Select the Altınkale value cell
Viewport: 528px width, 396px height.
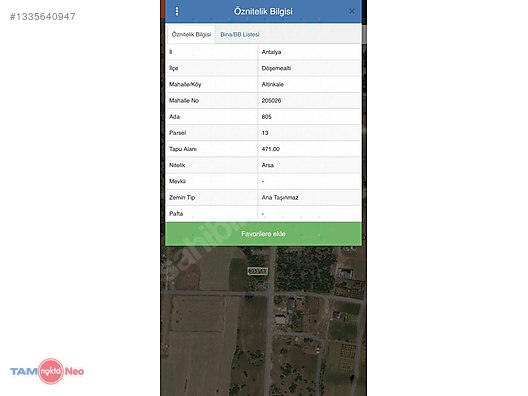click(309, 84)
